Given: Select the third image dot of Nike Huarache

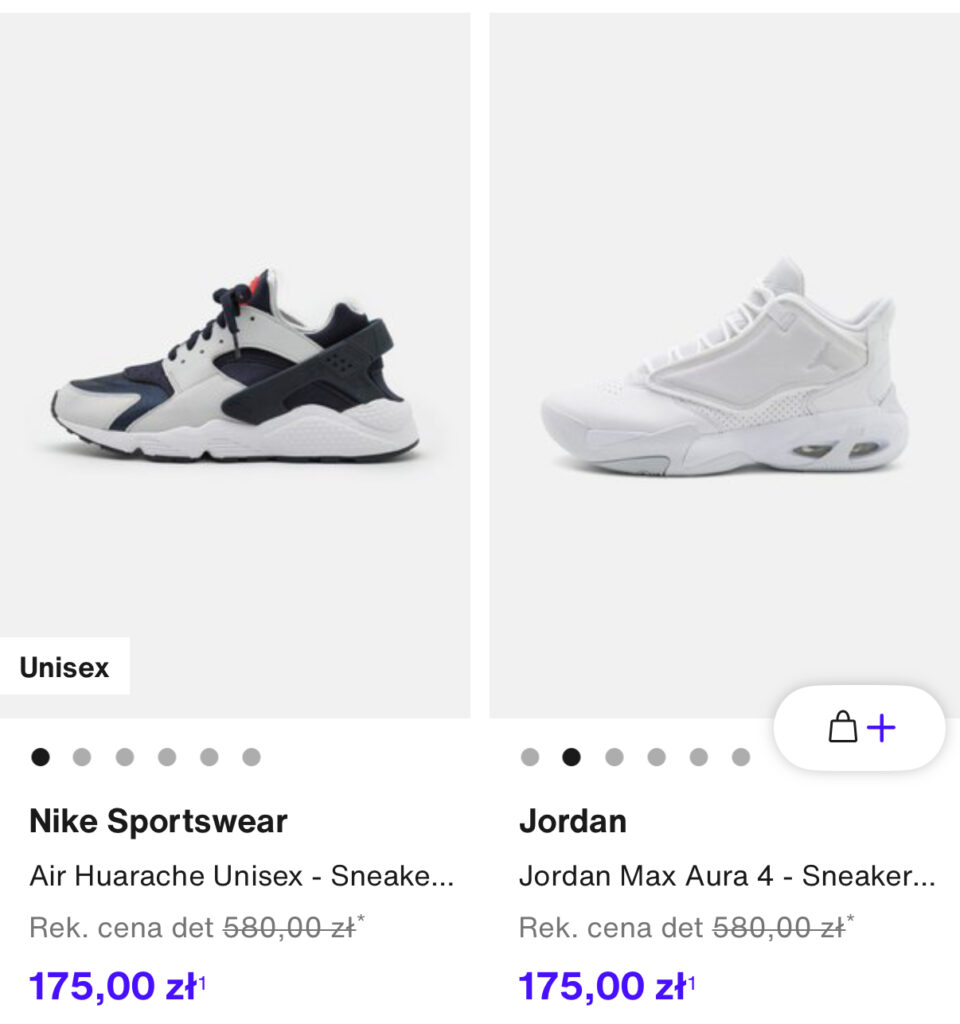Looking at the screenshot, I should pyautogui.click(x=125, y=757).
